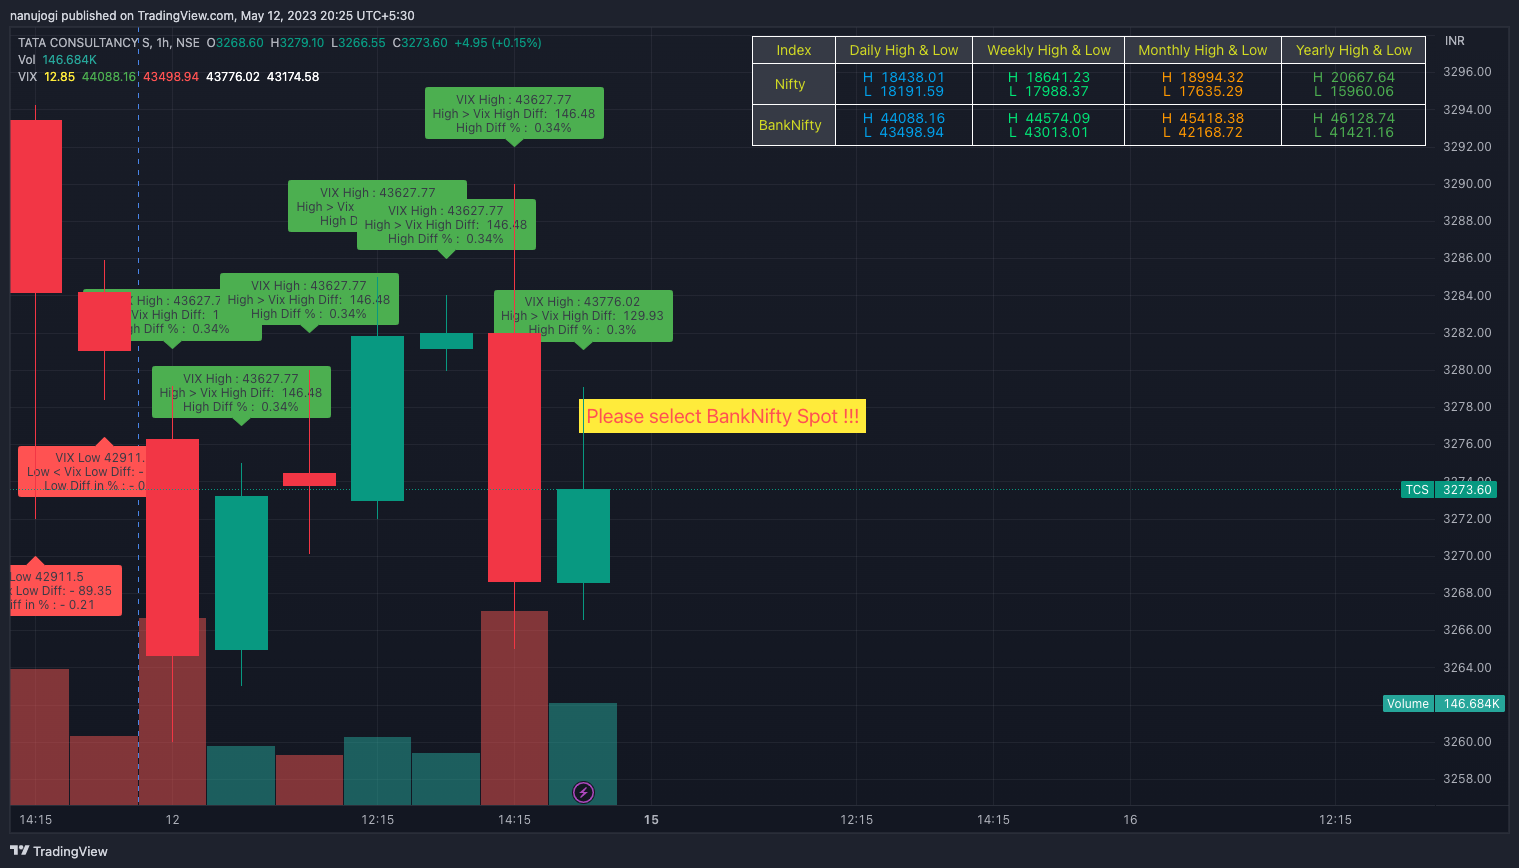Click the Yearly High & Low header
Screen dimensions: 1519x868
[1354, 50]
